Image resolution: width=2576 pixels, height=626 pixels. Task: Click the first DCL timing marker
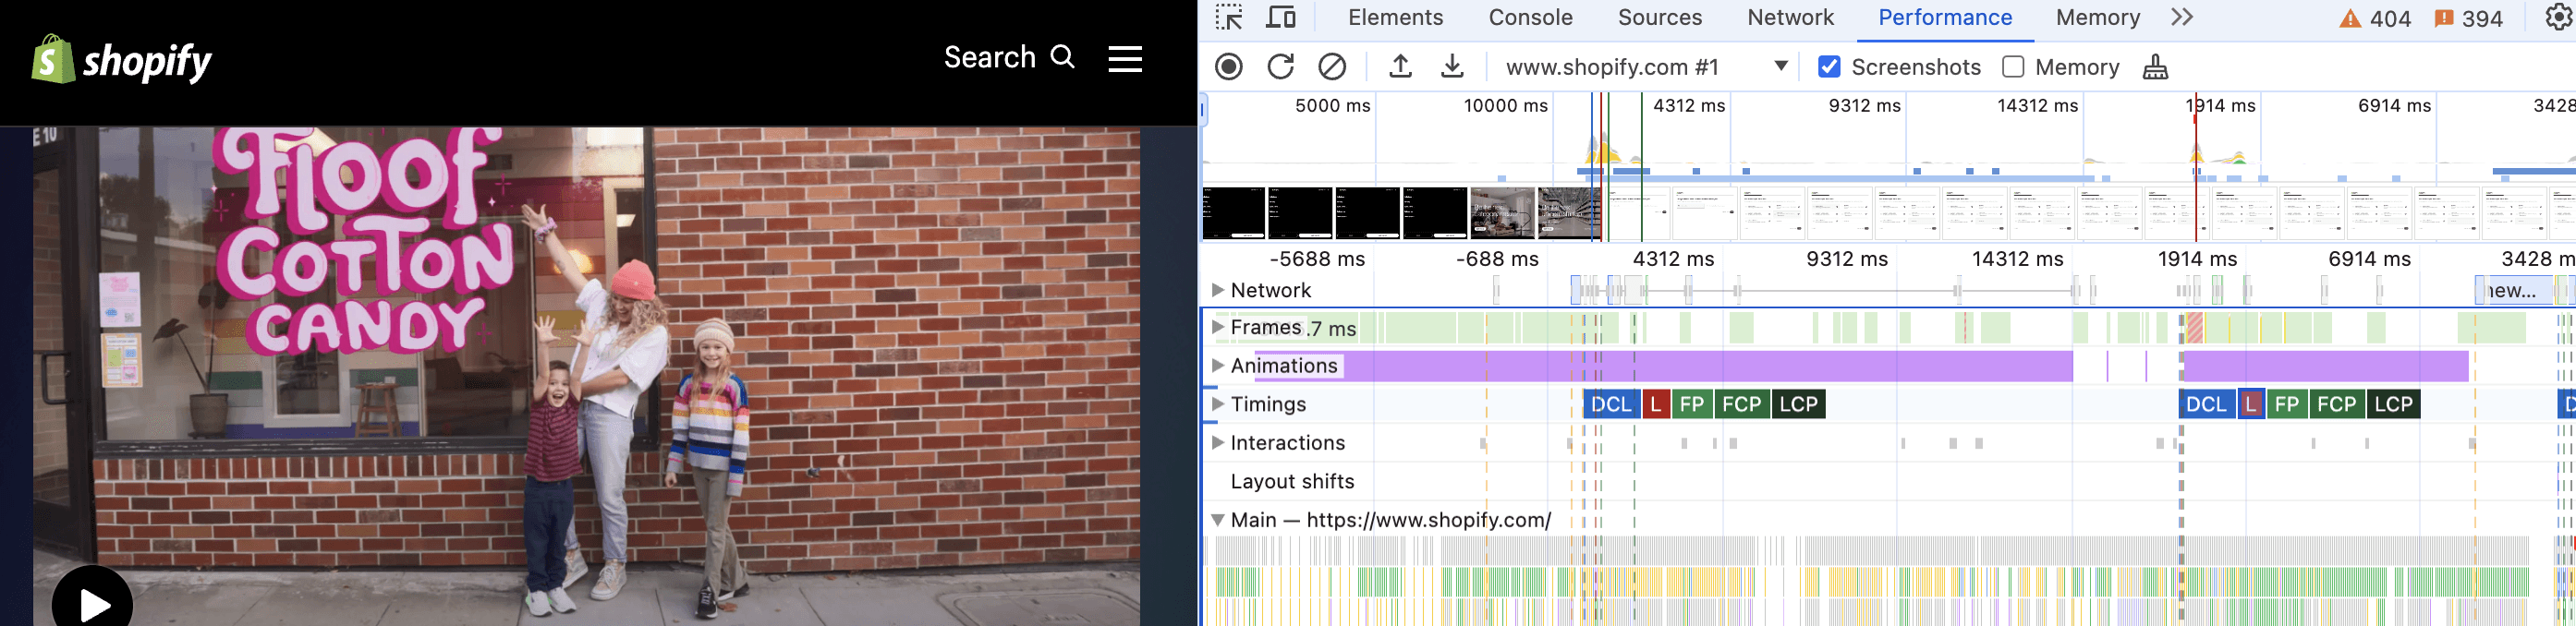coord(1611,404)
